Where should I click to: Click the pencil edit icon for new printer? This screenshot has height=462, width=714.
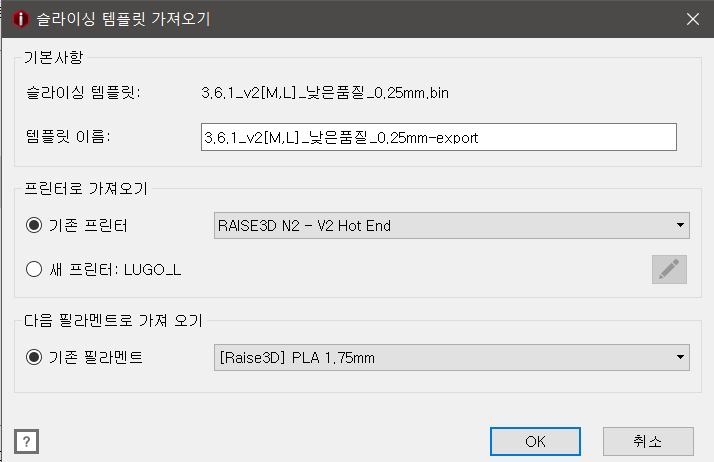(x=669, y=269)
